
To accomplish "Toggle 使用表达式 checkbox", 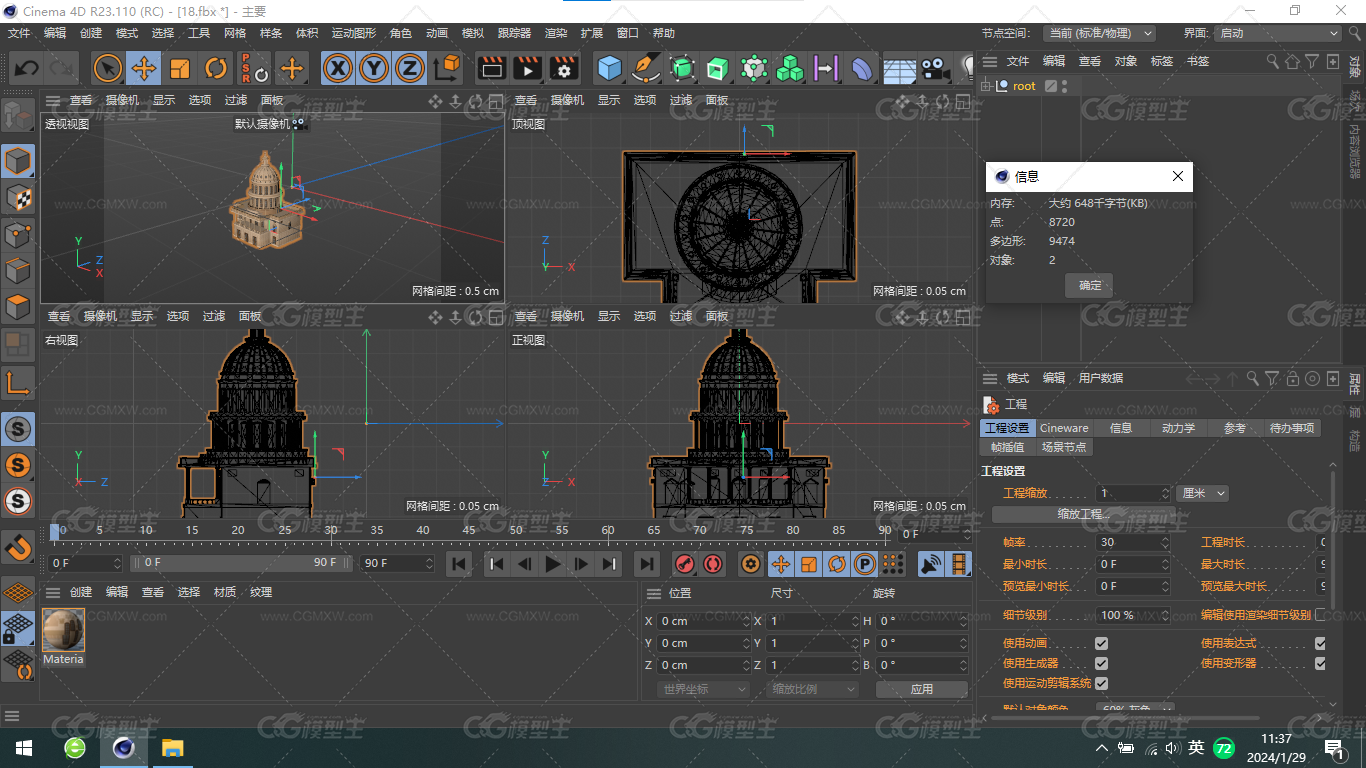I will point(1320,643).
